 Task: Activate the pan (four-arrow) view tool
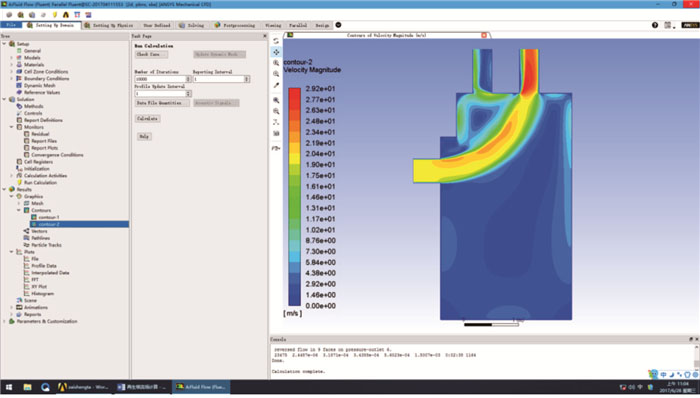click(276, 52)
